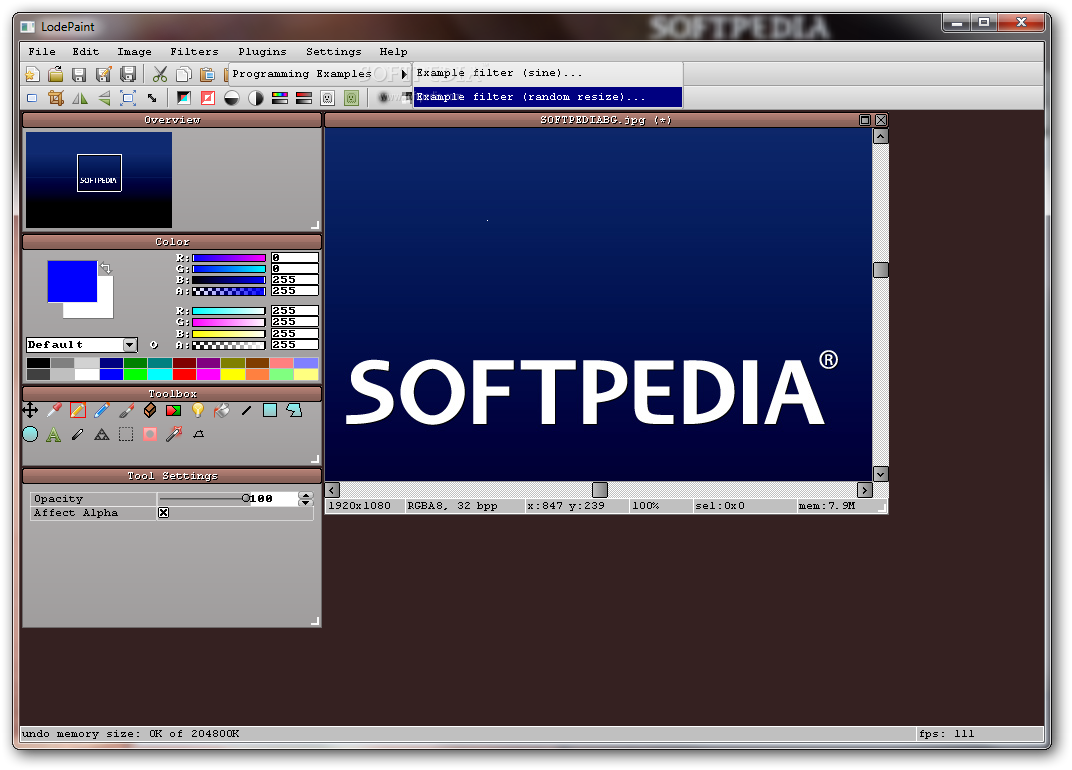Toggle the Affect Alpha checkbox
Viewport: 1072px width, 770px height.
pos(163,513)
